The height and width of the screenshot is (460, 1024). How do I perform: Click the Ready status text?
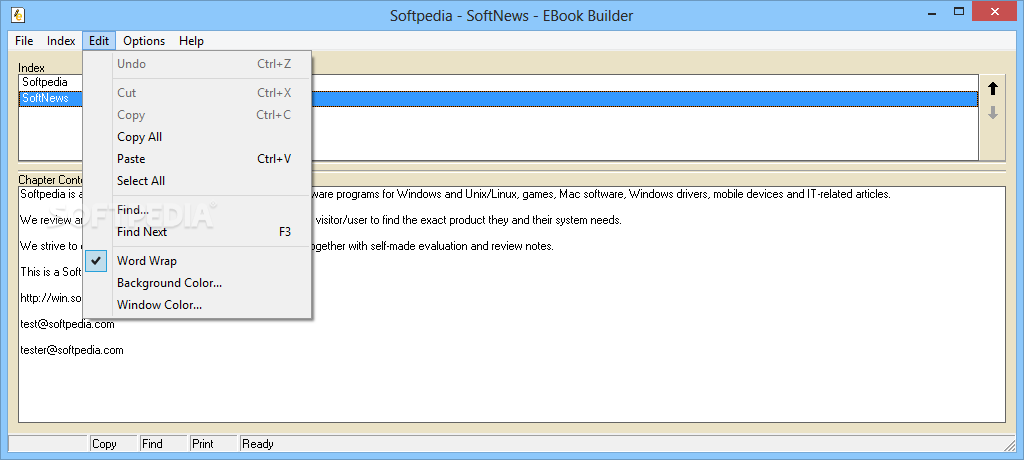(x=258, y=444)
